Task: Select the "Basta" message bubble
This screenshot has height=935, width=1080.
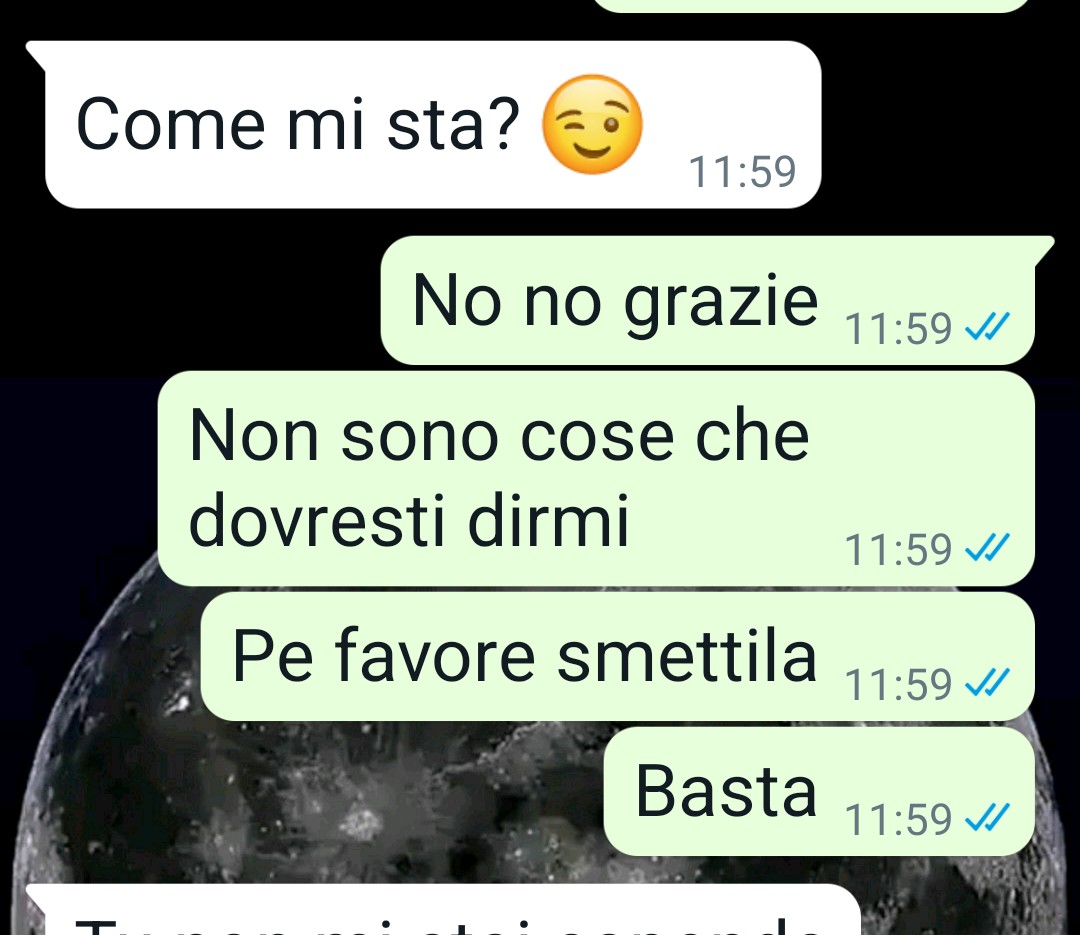Action: [x=820, y=792]
